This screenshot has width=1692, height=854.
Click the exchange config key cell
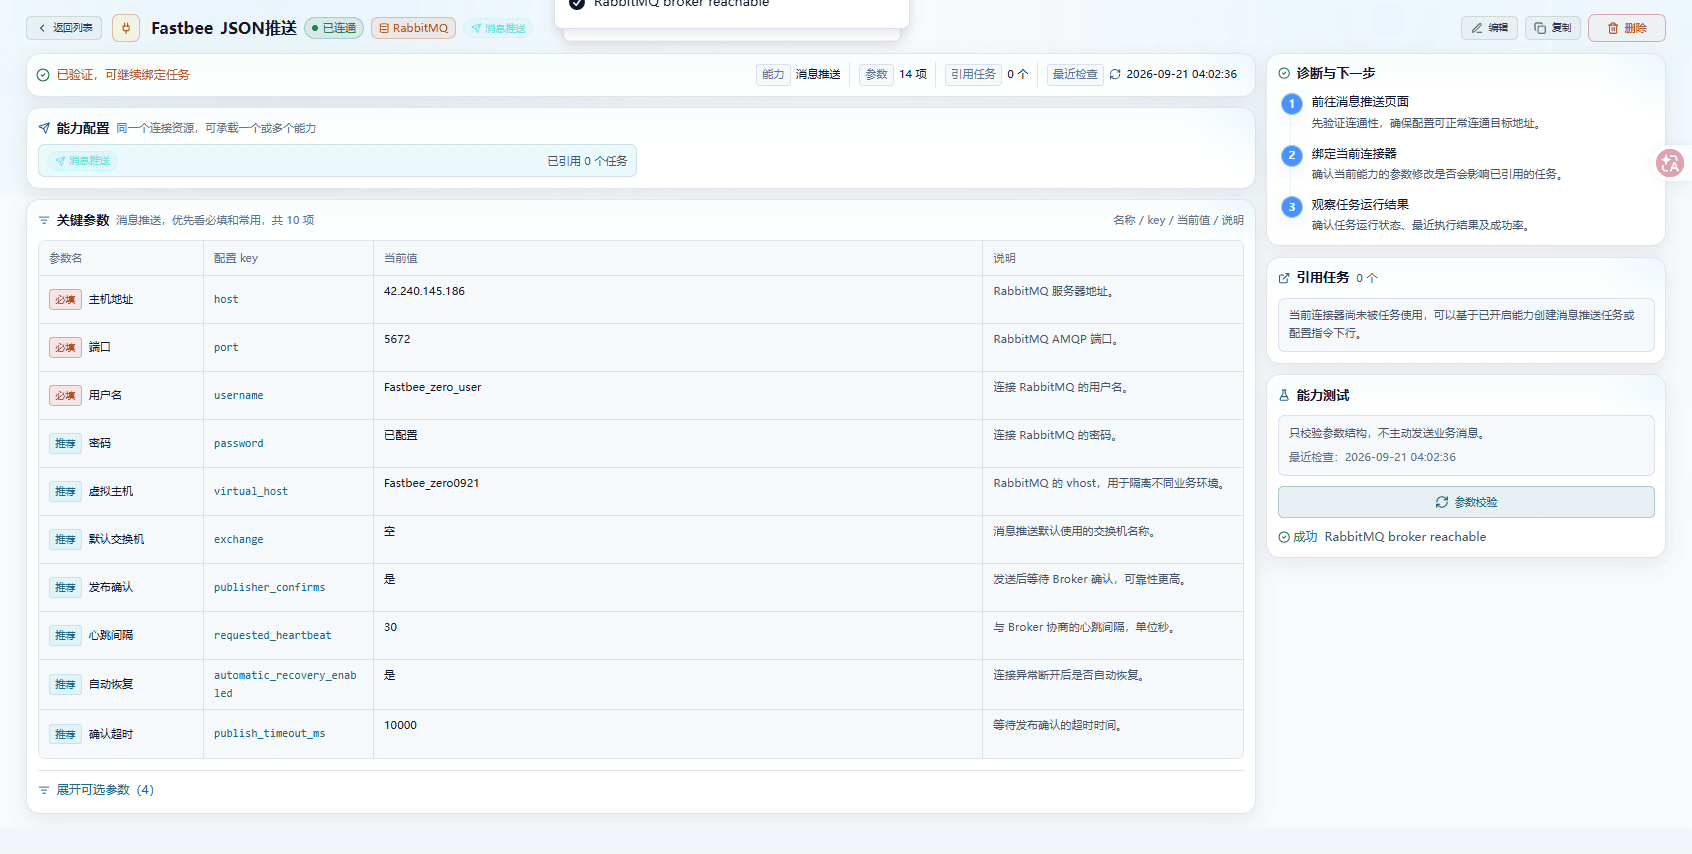(x=288, y=540)
